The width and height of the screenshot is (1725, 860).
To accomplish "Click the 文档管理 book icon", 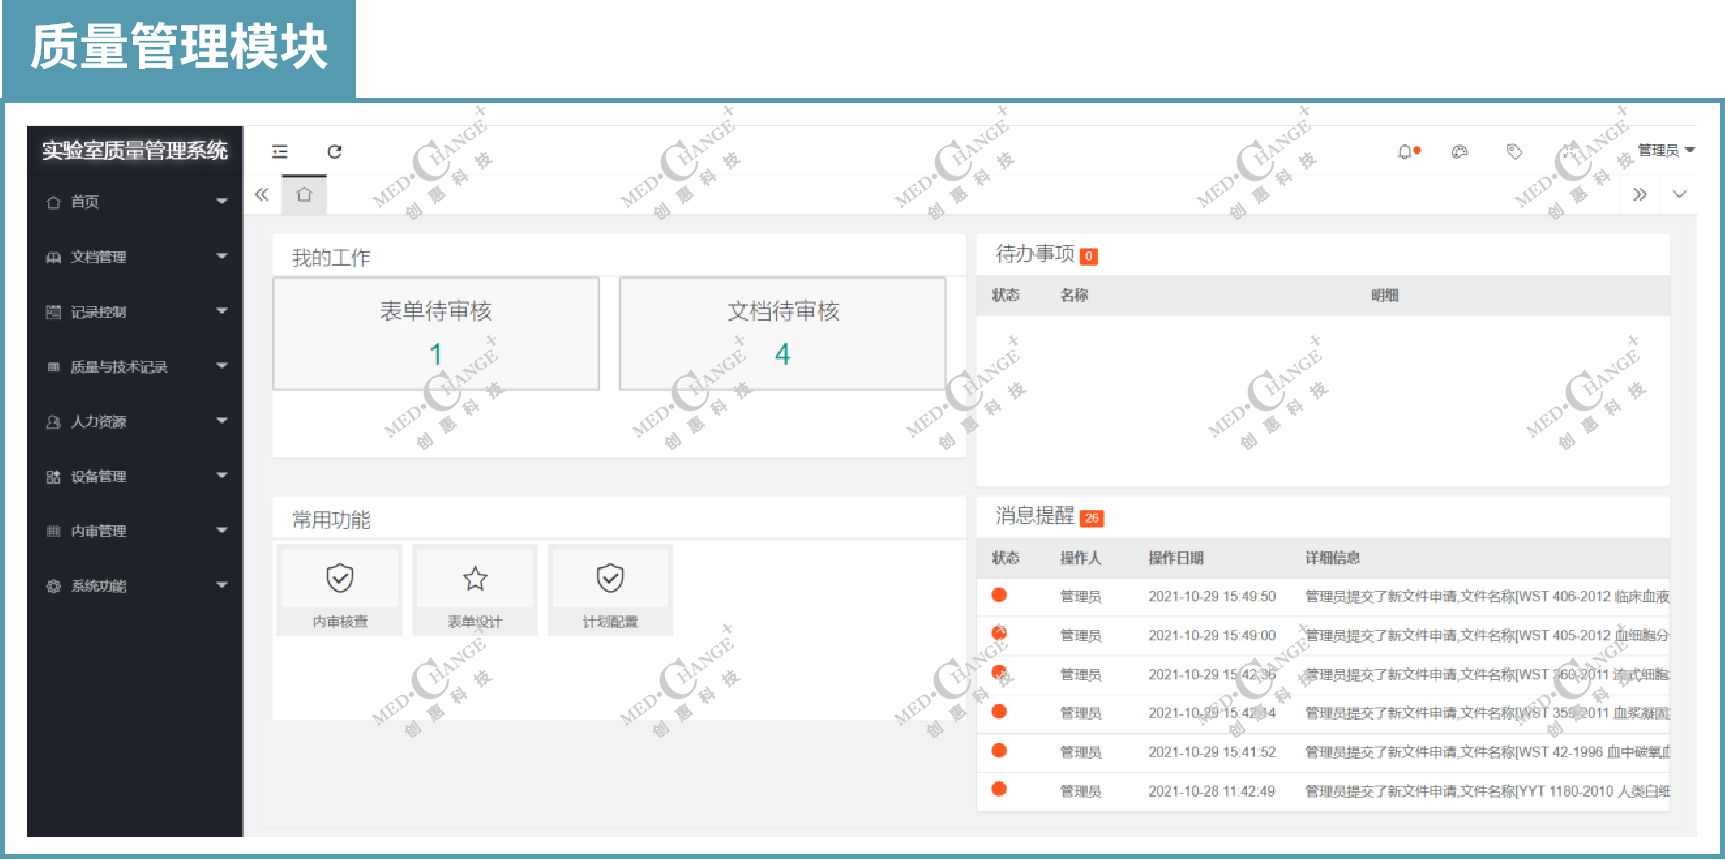I will tap(54, 257).
